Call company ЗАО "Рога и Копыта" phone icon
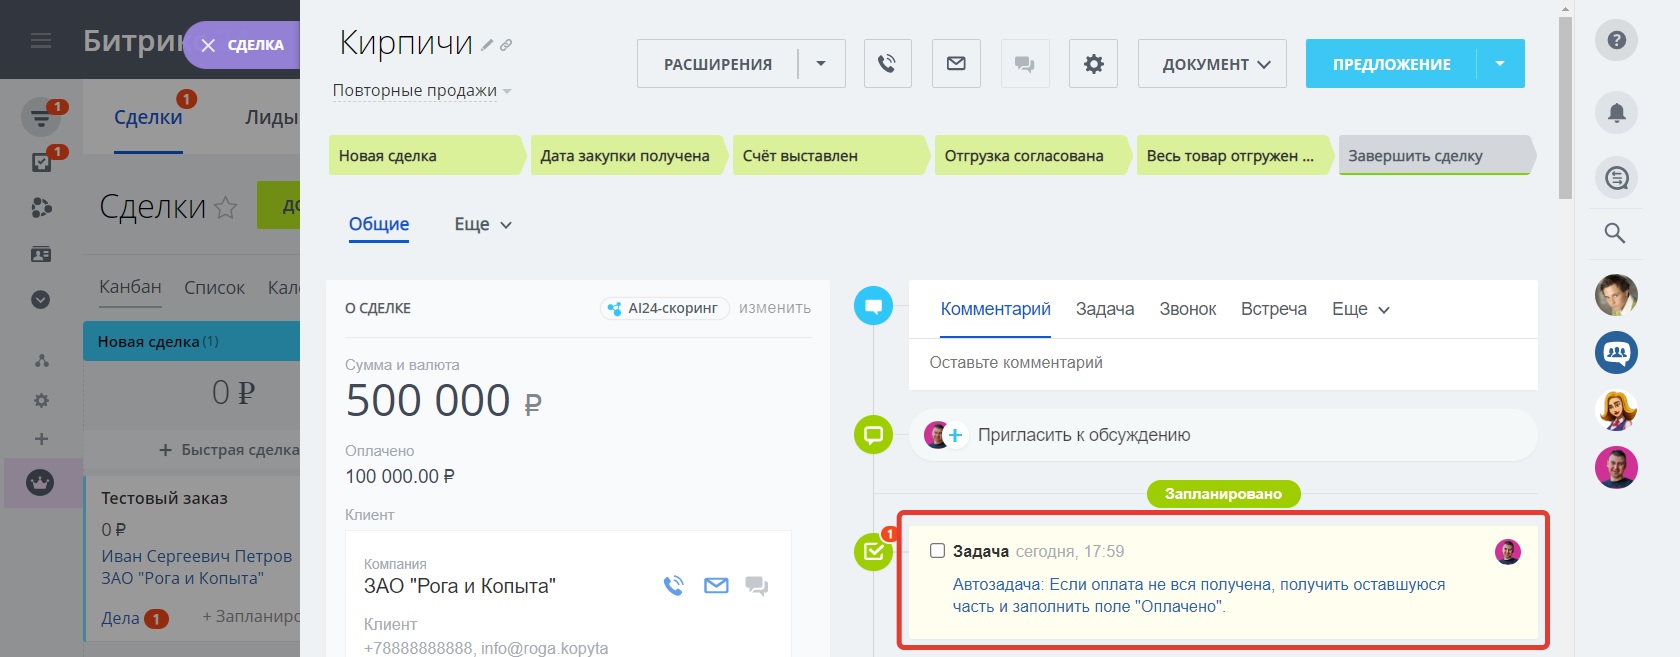1680x657 pixels. point(674,586)
